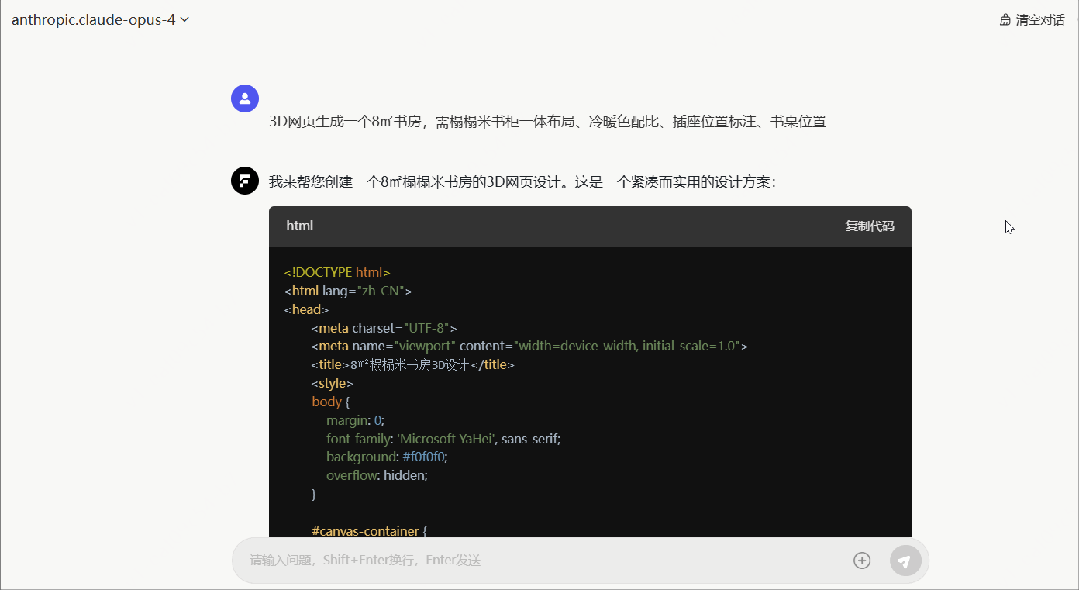Screen dimensions: 1079x590
Task: Click the send message paper-plane button
Action: (906, 560)
